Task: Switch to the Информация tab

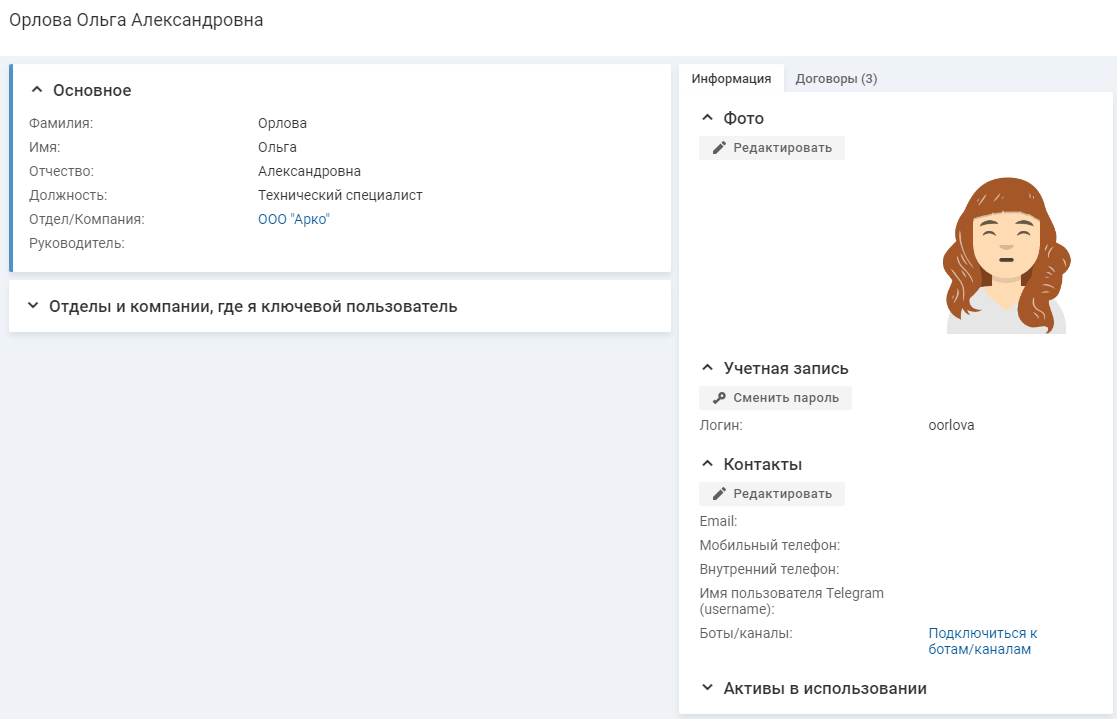Action: (x=731, y=79)
